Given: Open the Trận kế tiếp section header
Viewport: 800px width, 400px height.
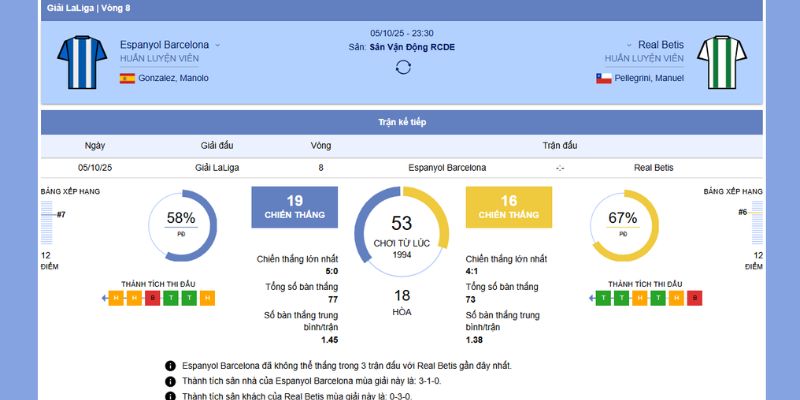Looking at the screenshot, I should (x=400, y=122).
